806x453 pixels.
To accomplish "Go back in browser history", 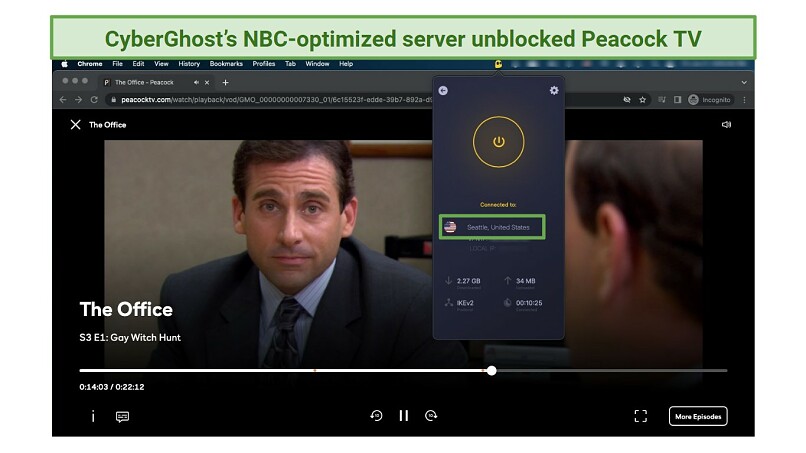I will [63, 100].
